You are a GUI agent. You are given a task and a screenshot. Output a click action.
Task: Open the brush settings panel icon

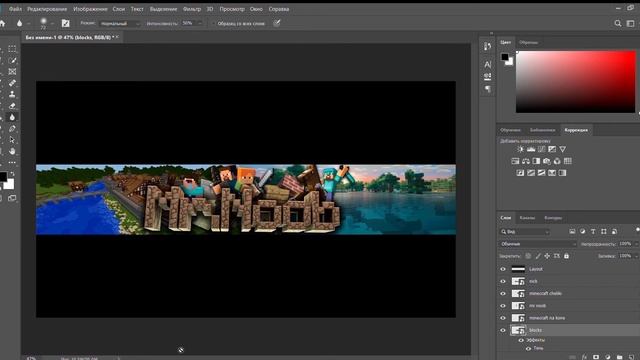65,23
